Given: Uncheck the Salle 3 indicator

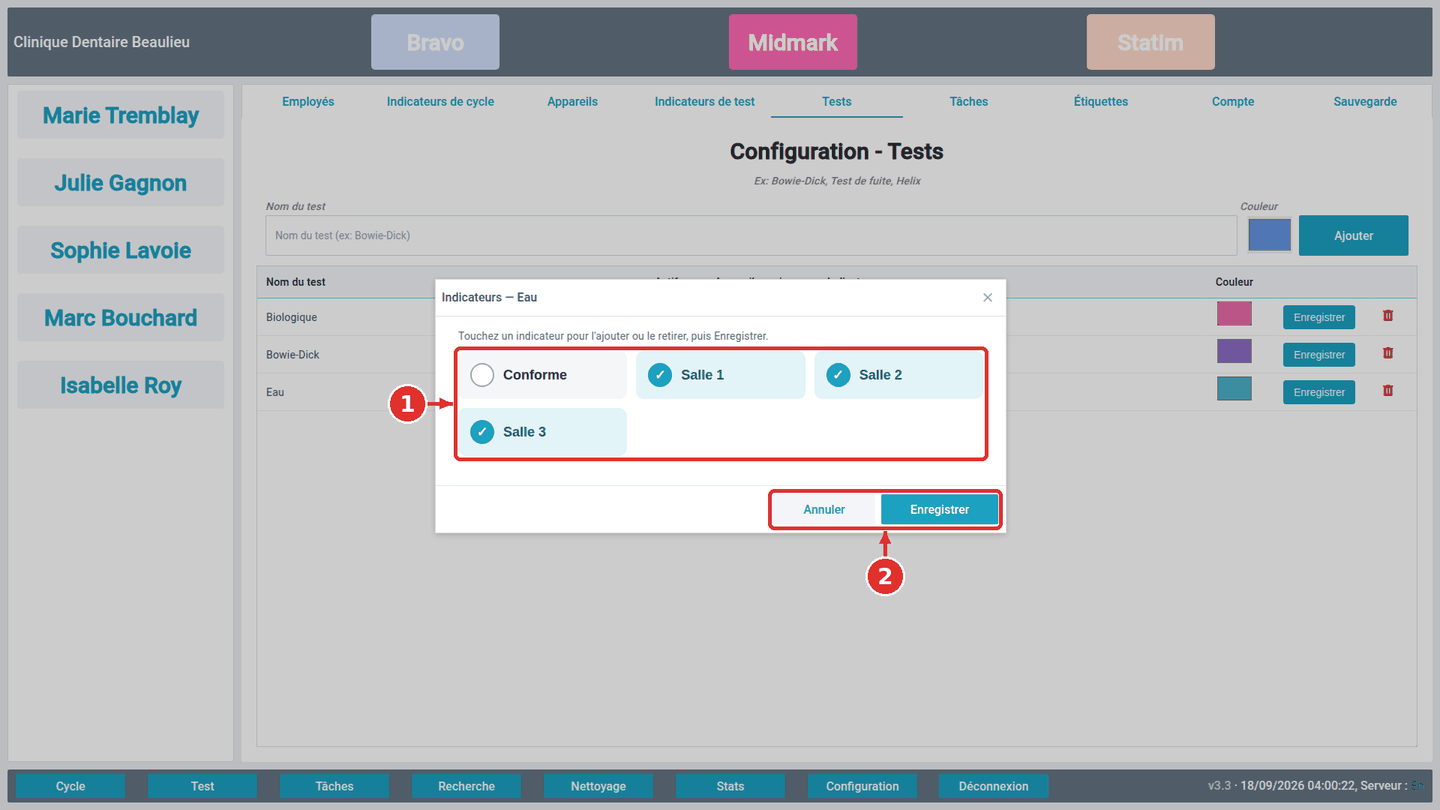Looking at the screenshot, I should (x=543, y=432).
